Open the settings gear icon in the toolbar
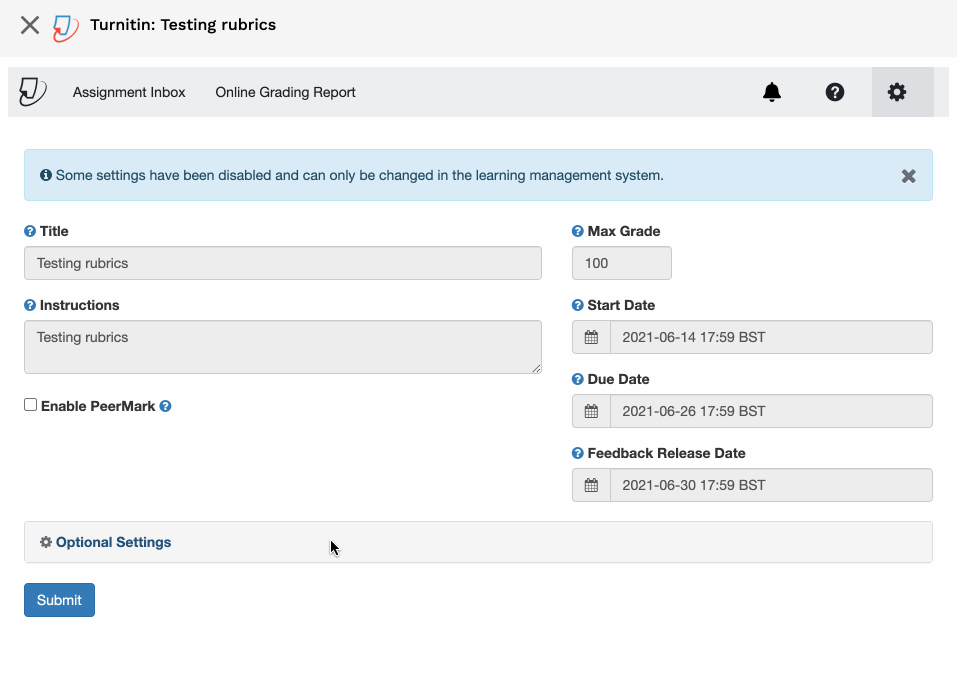 (x=897, y=92)
